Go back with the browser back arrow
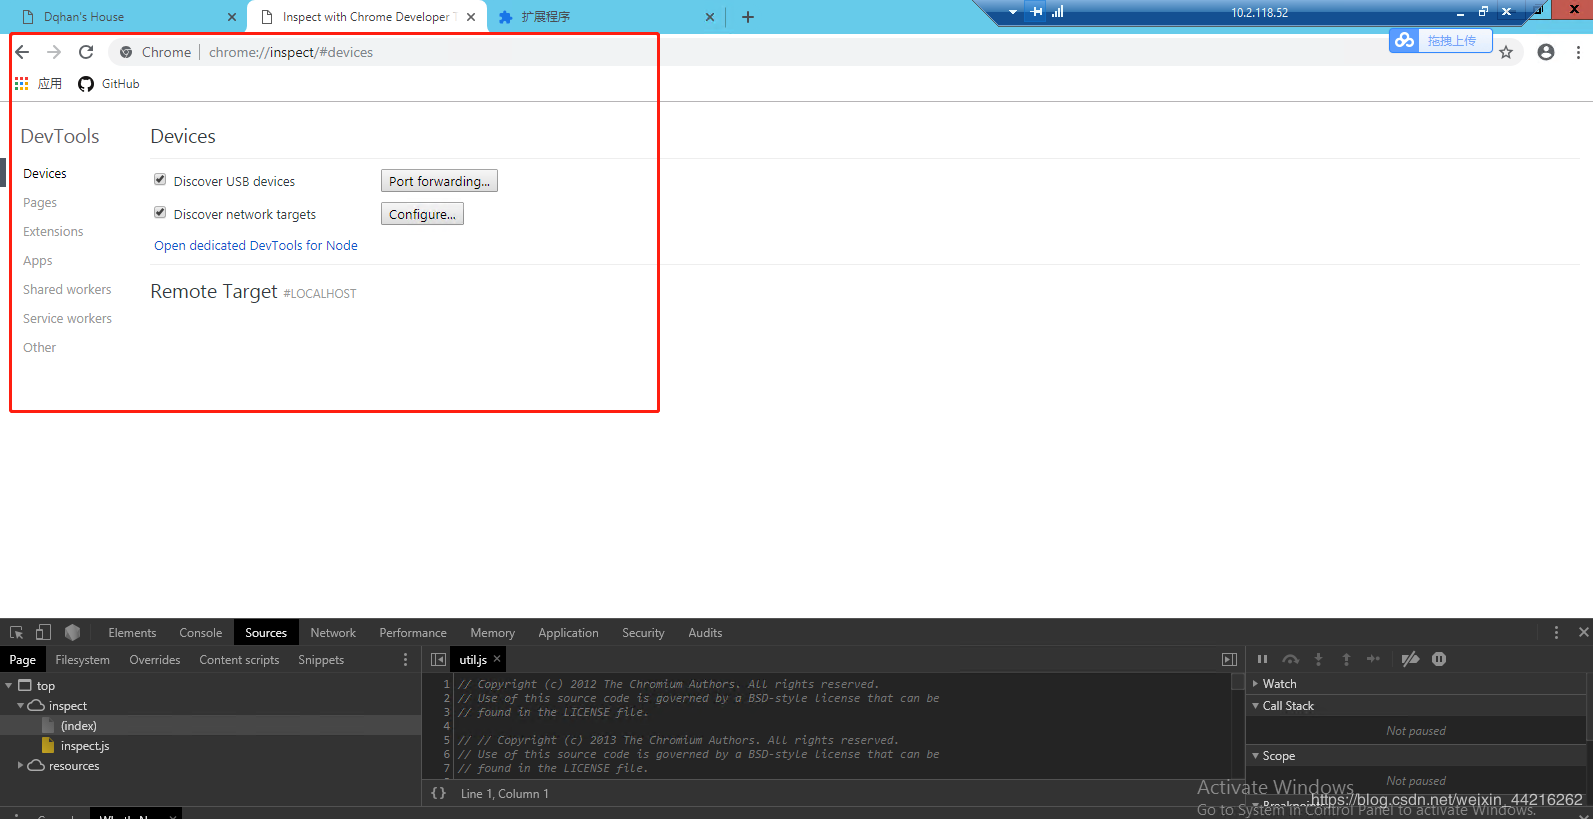1593x819 pixels. 22,52
